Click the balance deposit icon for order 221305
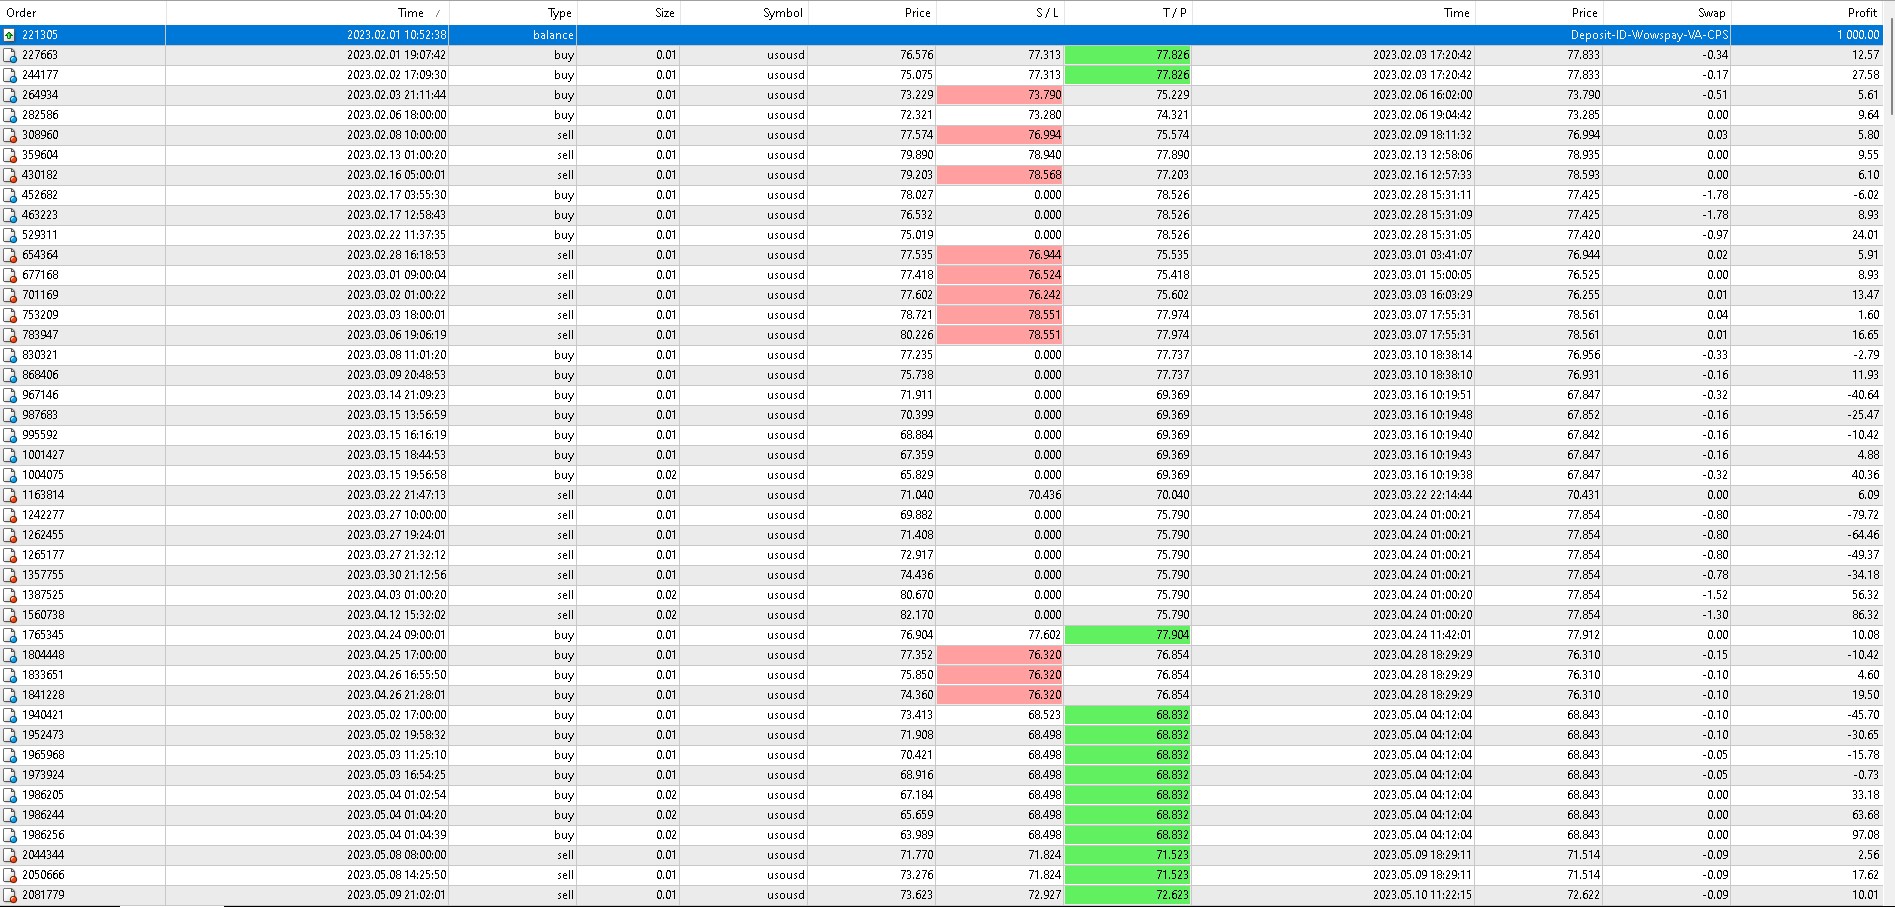The height and width of the screenshot is (907, 1895). pos(10,35)
